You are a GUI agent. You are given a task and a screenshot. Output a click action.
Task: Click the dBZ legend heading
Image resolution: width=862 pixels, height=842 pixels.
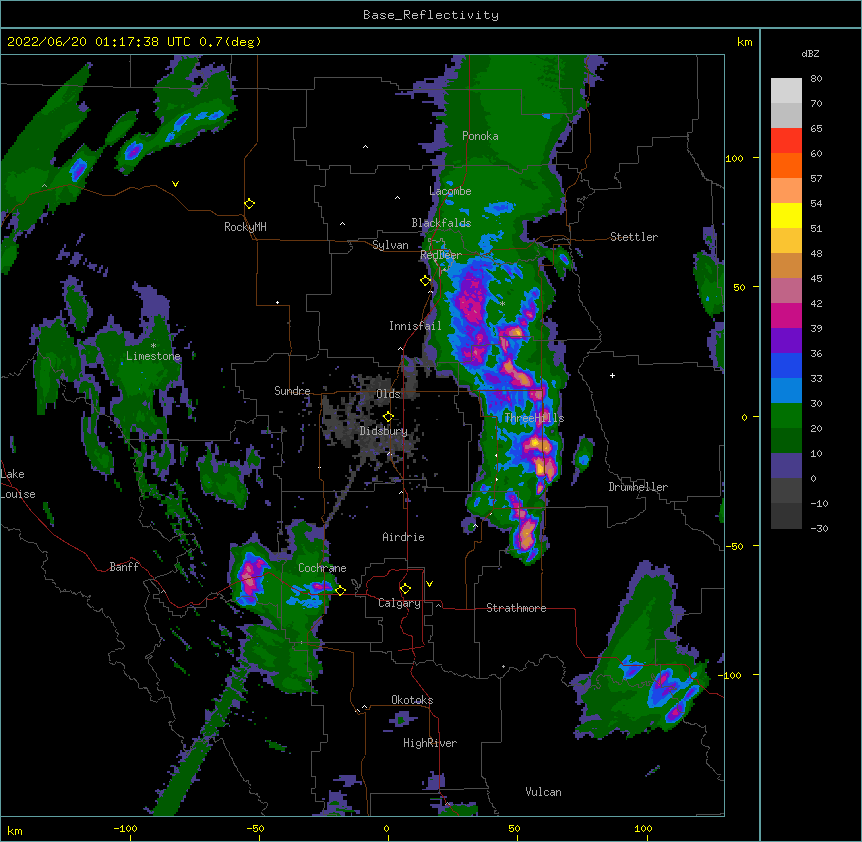(x=810, y=54)
